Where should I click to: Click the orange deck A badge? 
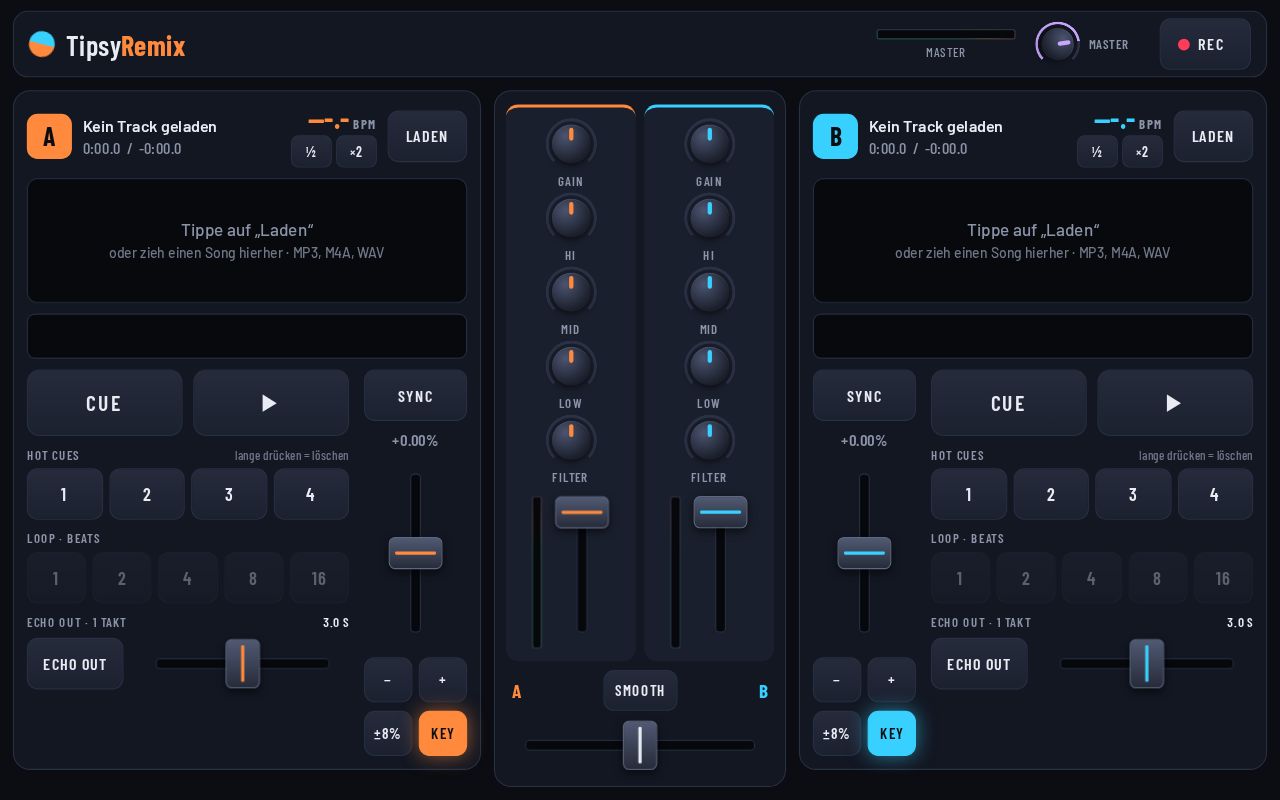coord(49,136)
